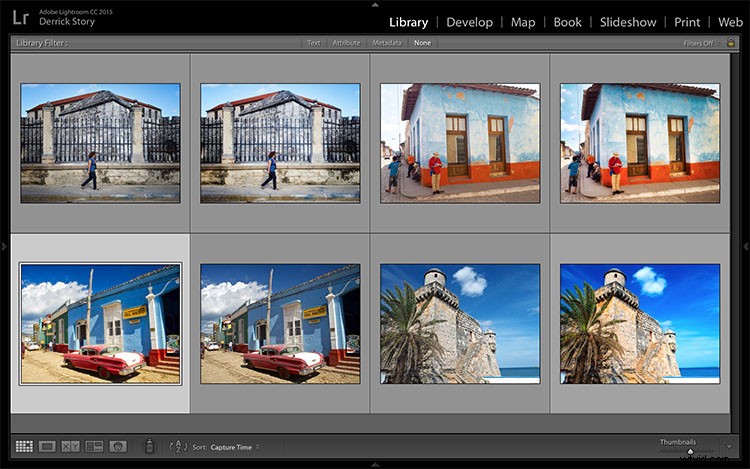This screenshot has height=469, width=750.
Task: Filter library by Metadata
Action: 387,43
